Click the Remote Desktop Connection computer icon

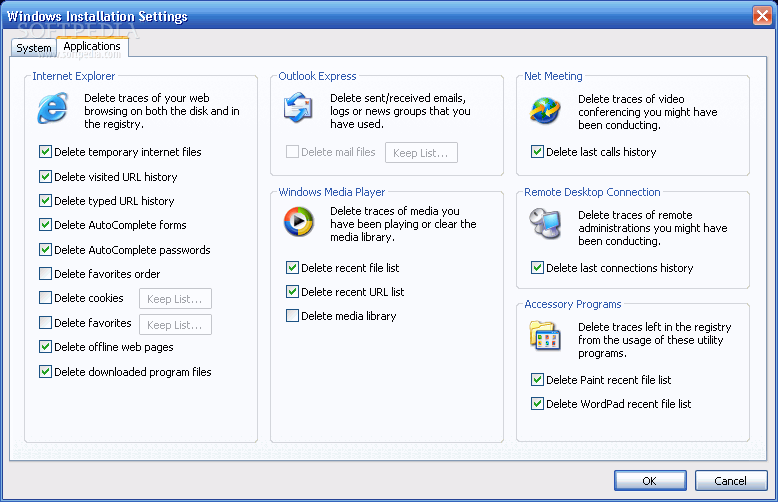click(x=545, y=223)
